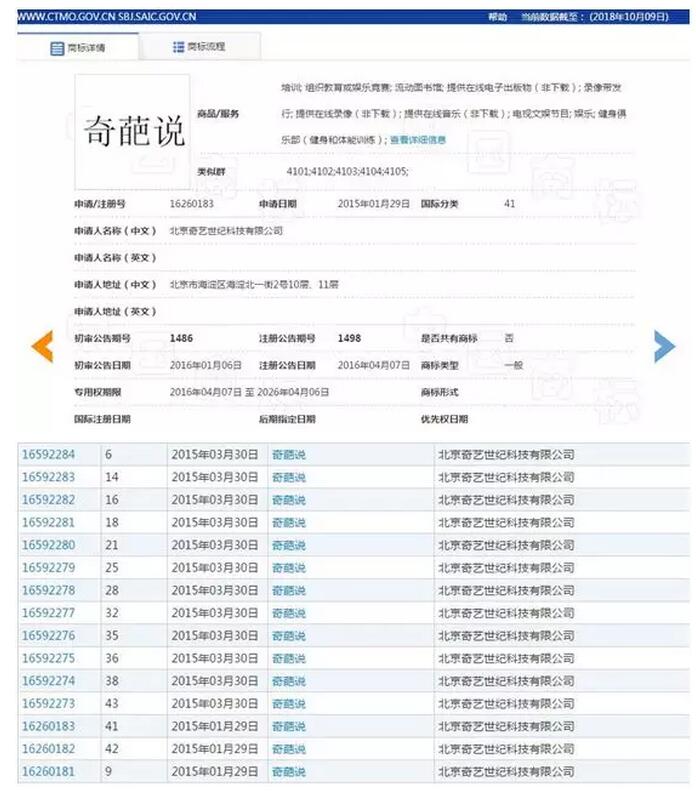Open registration number 16592278

click(x=49, y=590)
